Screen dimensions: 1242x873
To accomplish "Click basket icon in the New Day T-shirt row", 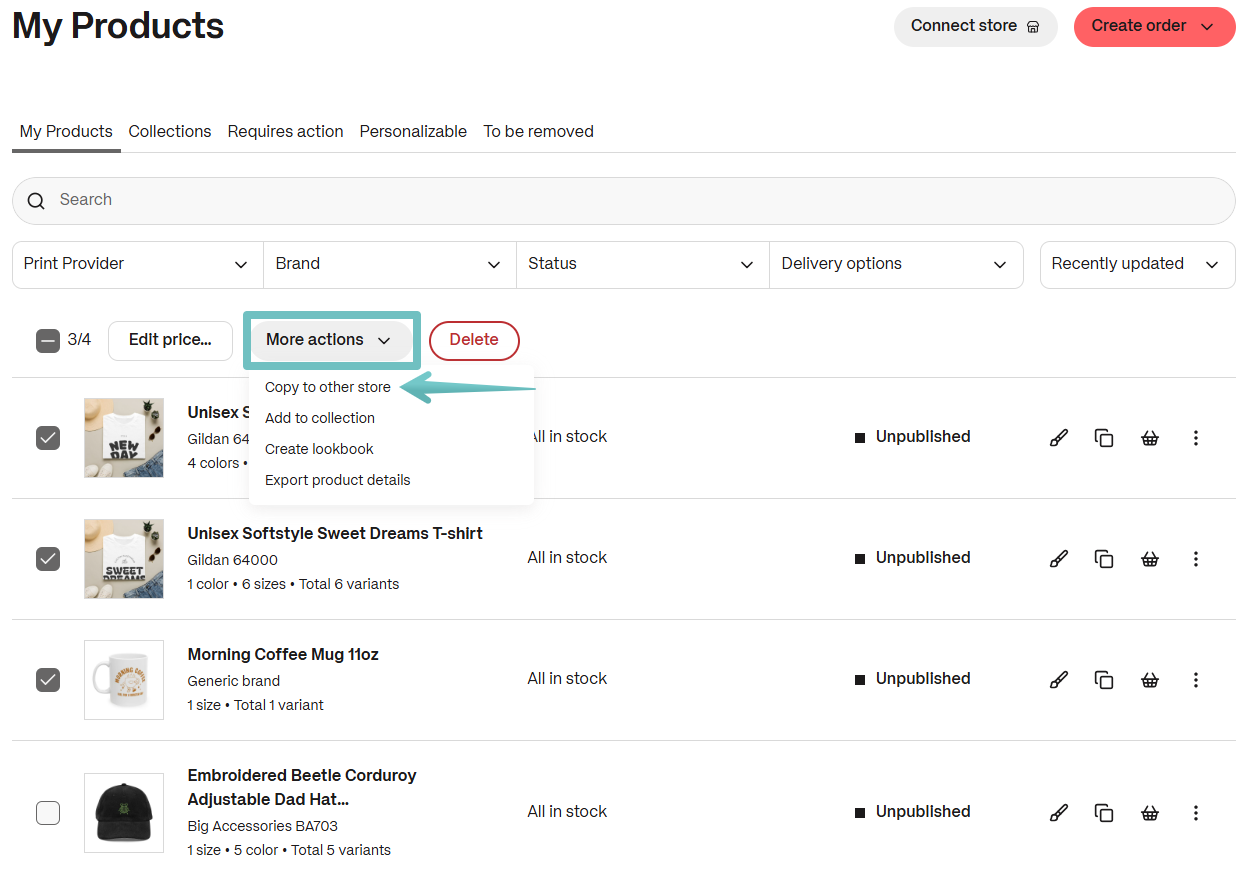I will (x=1150, y=438).
